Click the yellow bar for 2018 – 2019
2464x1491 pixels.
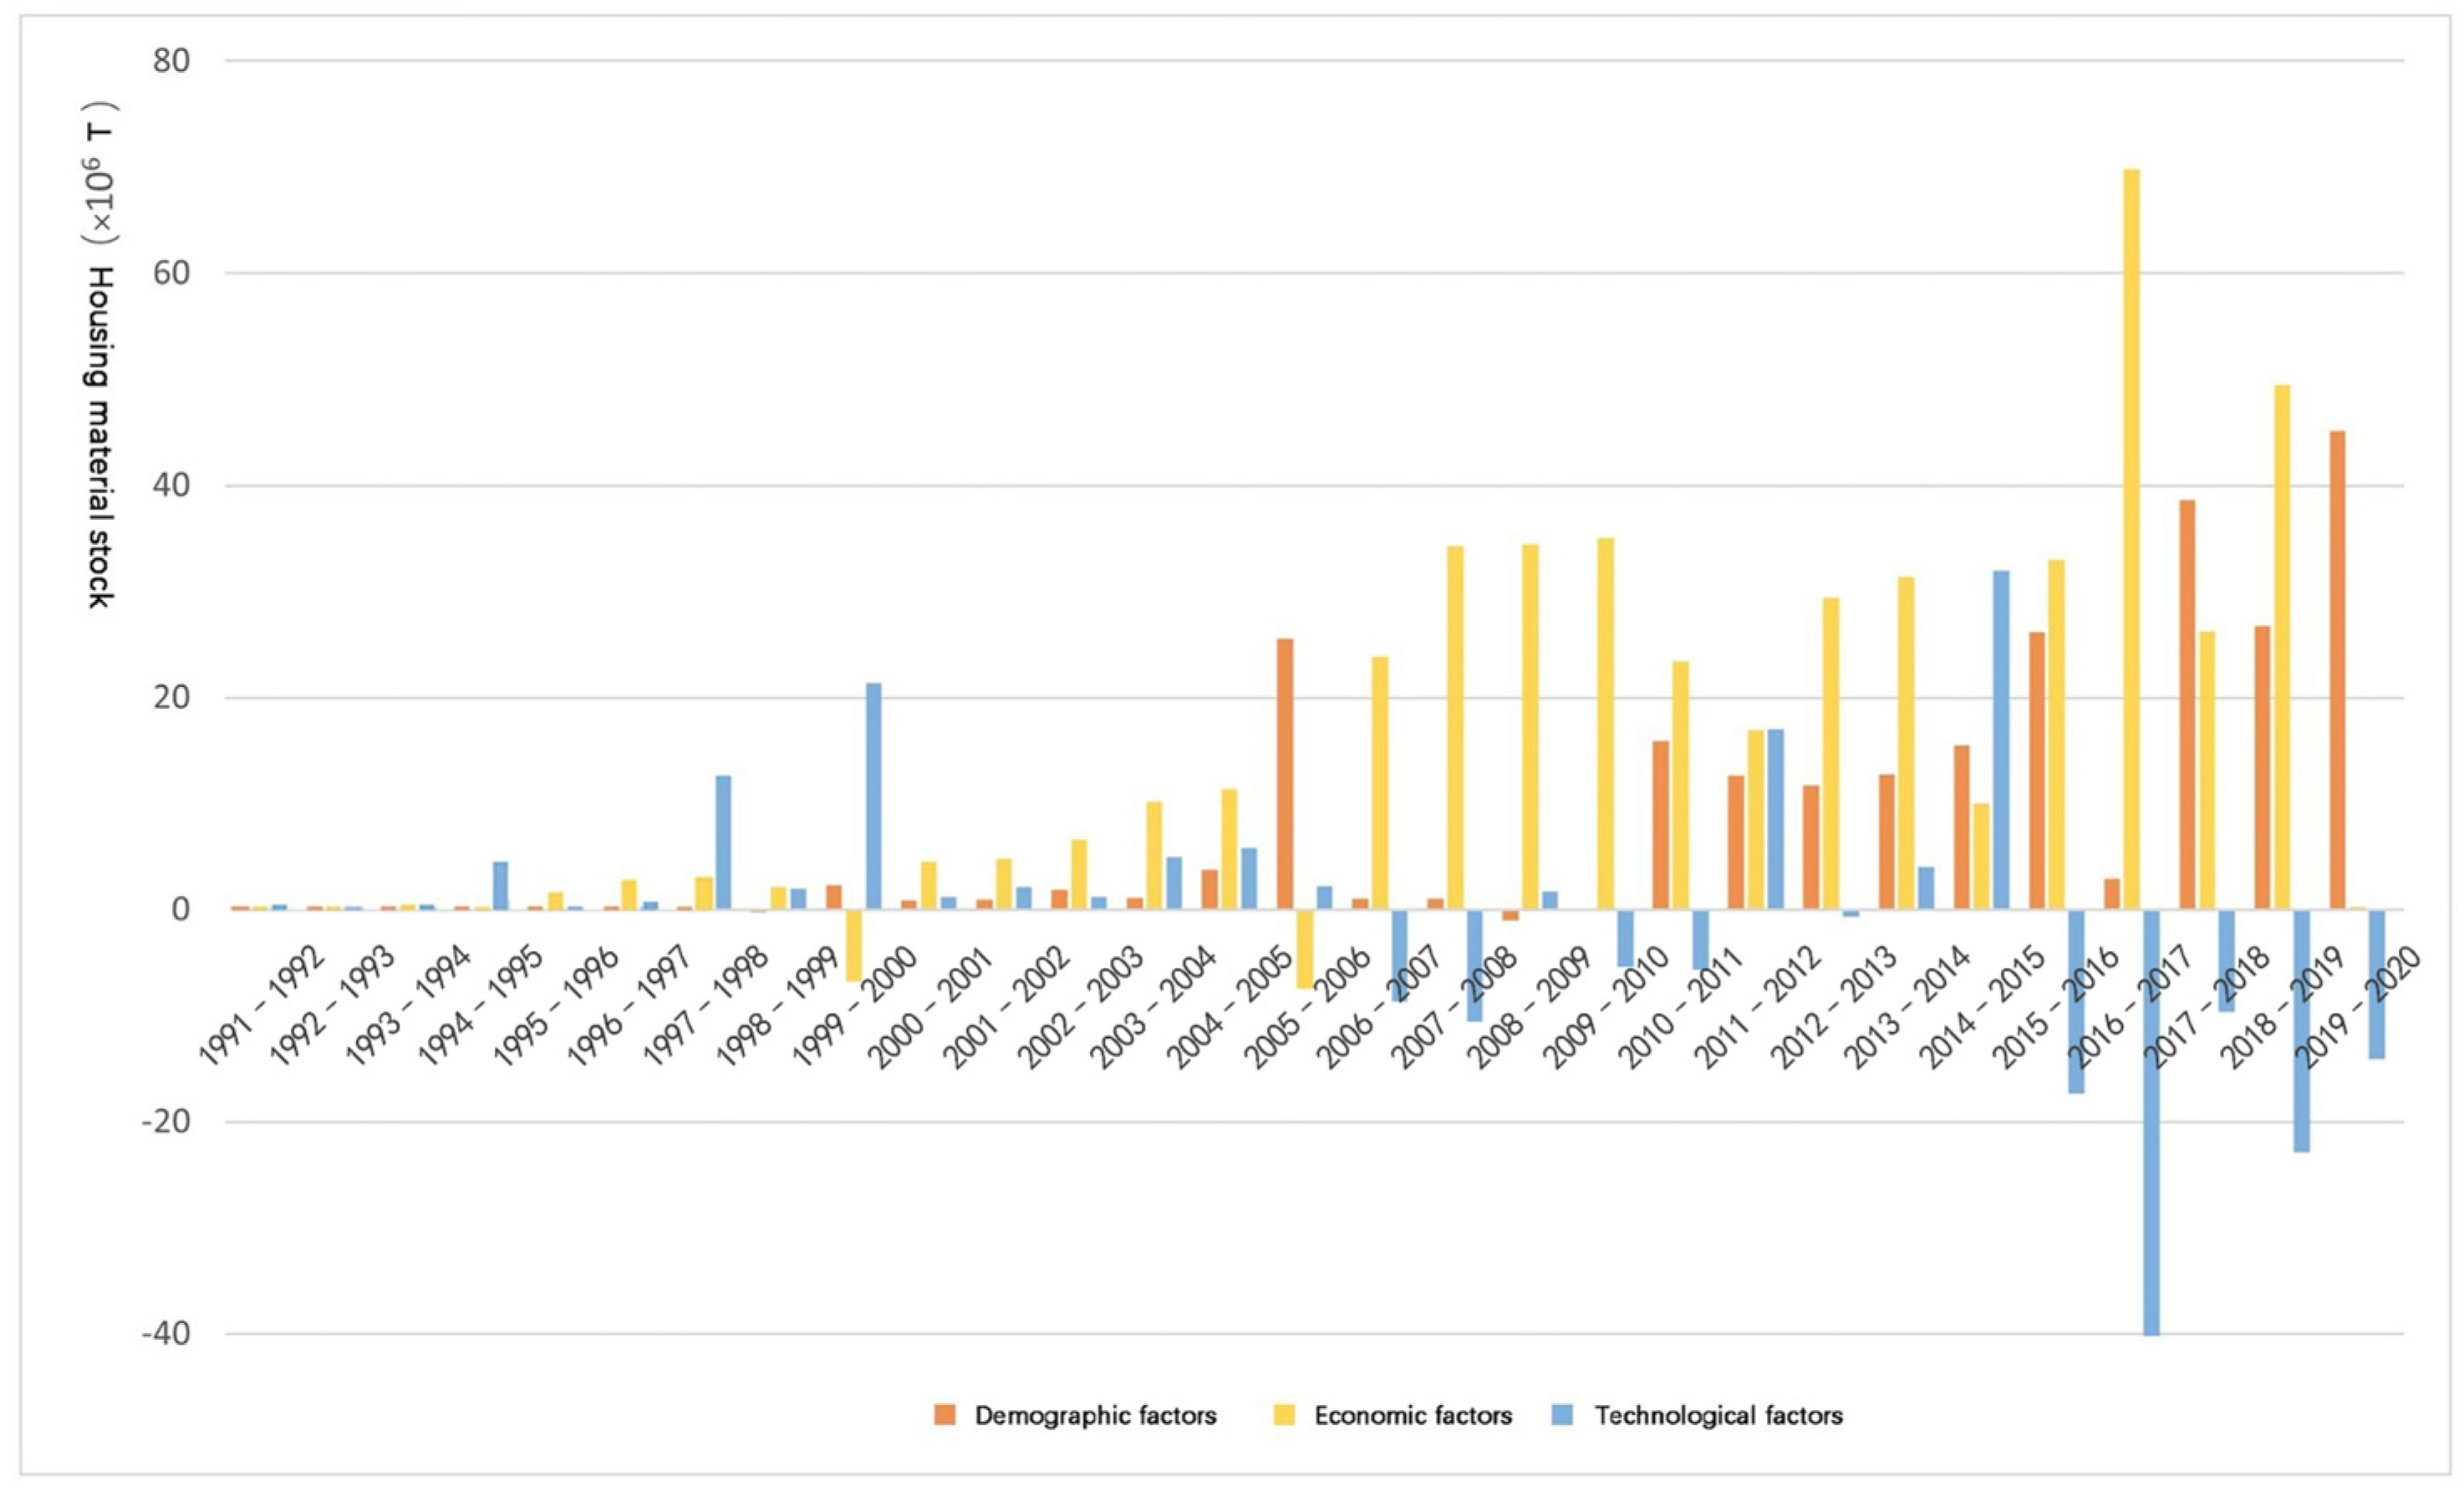pos(2282,647)
